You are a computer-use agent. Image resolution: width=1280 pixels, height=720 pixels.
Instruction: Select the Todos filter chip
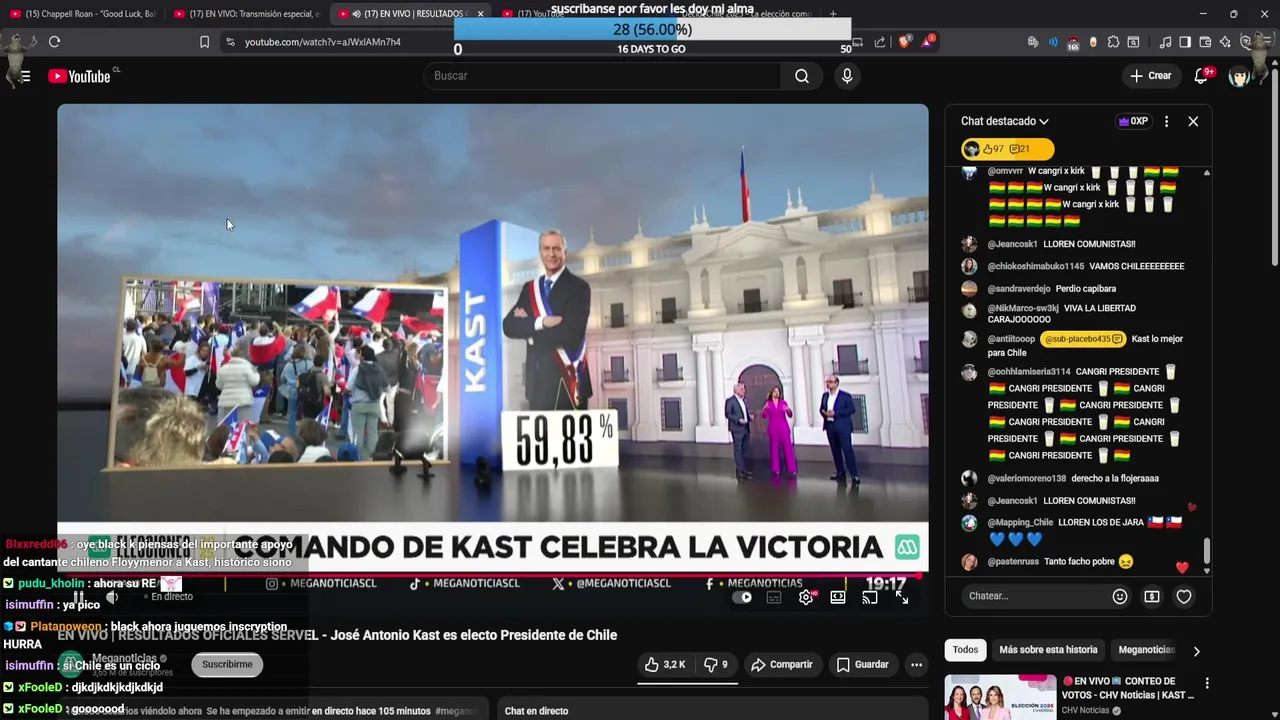pyautogui.click(x=965, y=650)
